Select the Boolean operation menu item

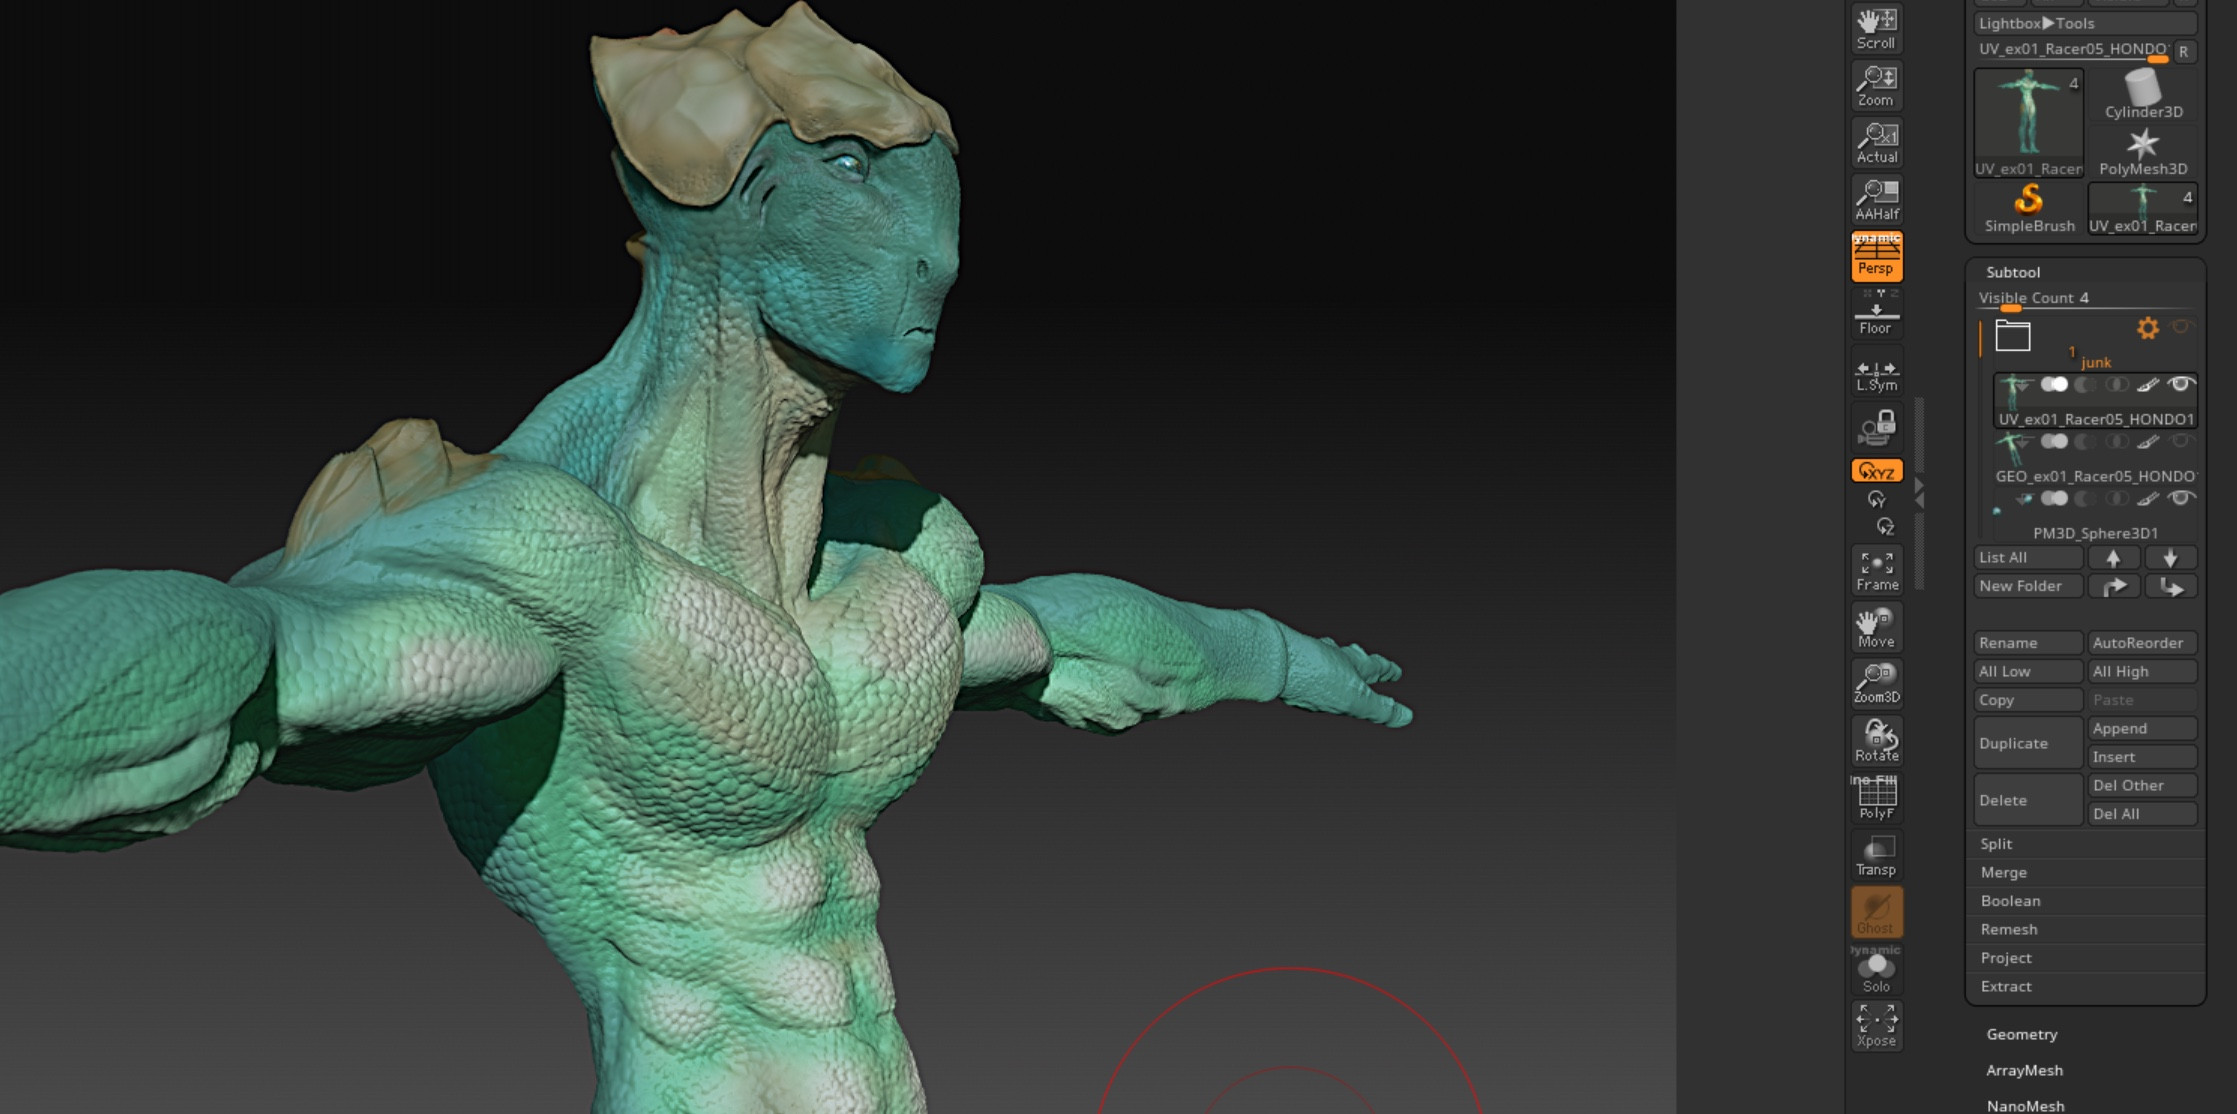point(2012,901)
